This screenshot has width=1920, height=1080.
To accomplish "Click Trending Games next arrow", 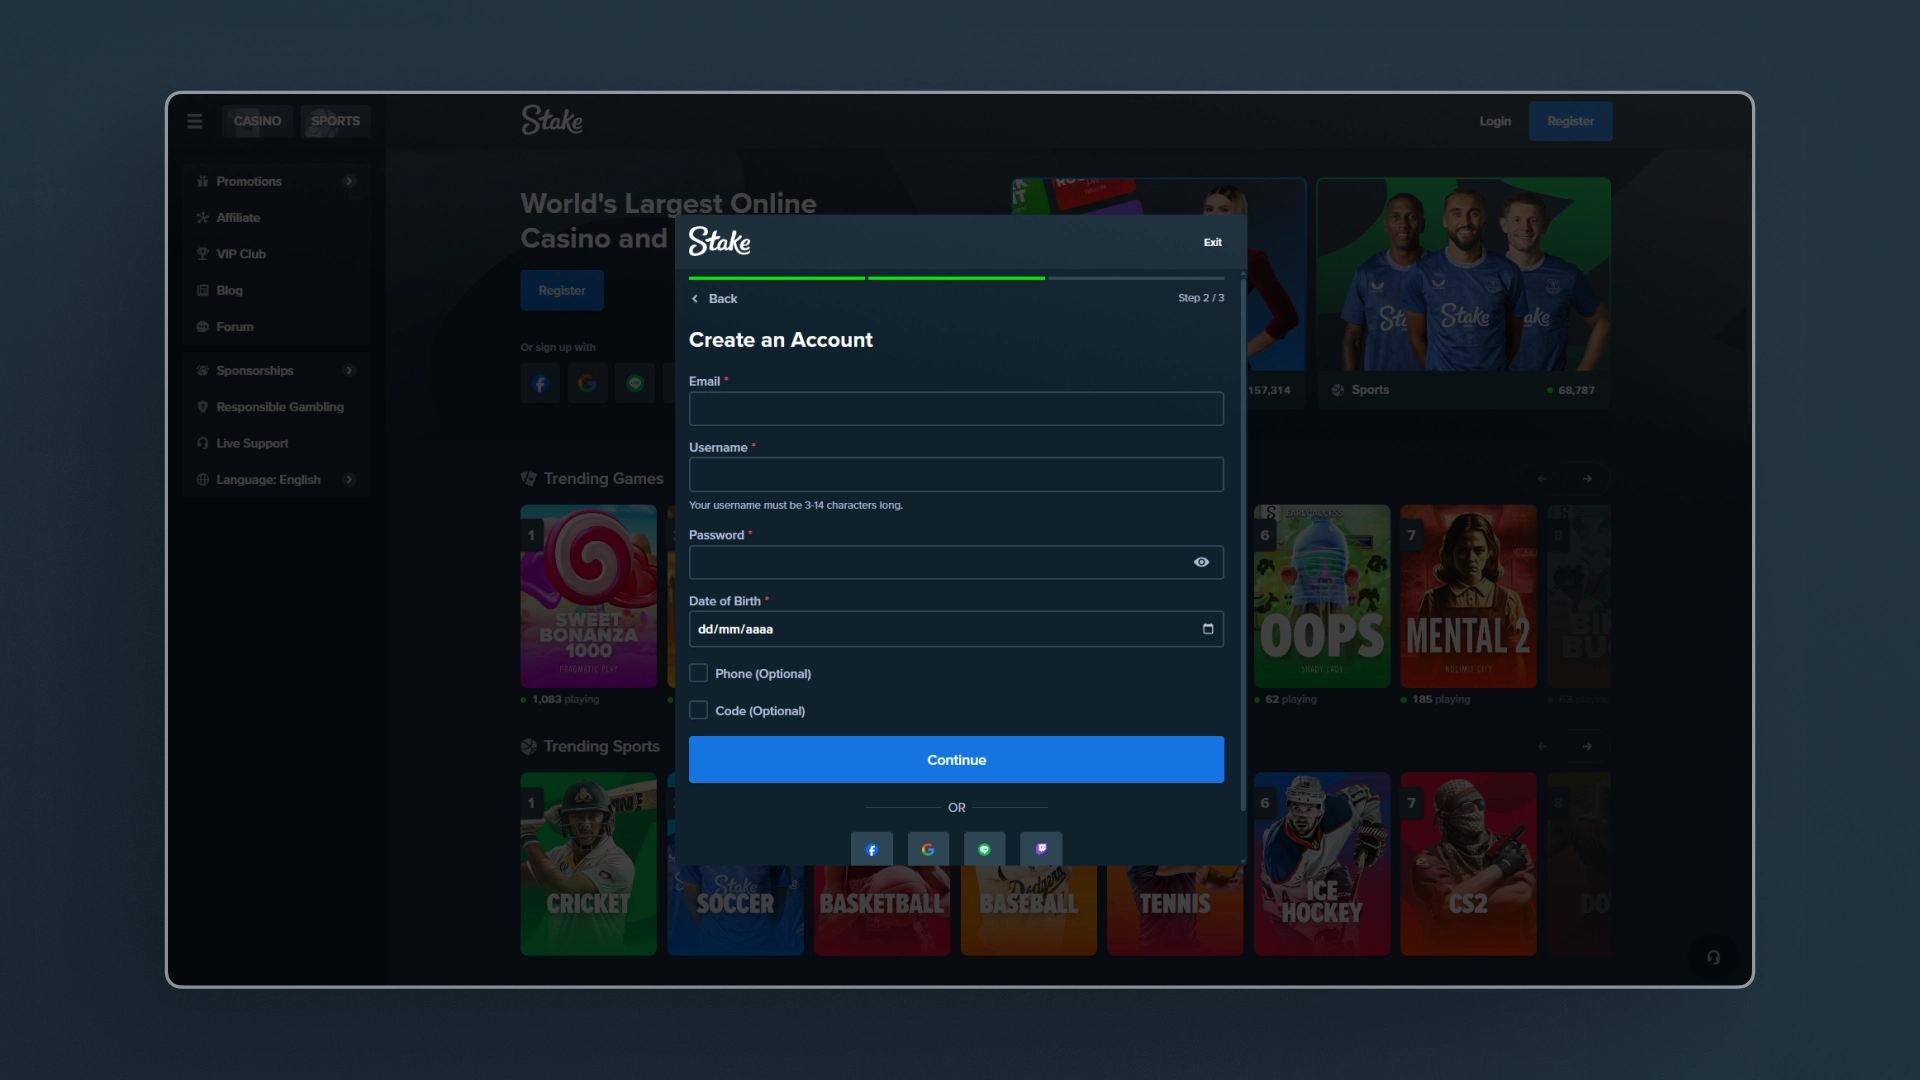I will click(x=1587, y=479).
